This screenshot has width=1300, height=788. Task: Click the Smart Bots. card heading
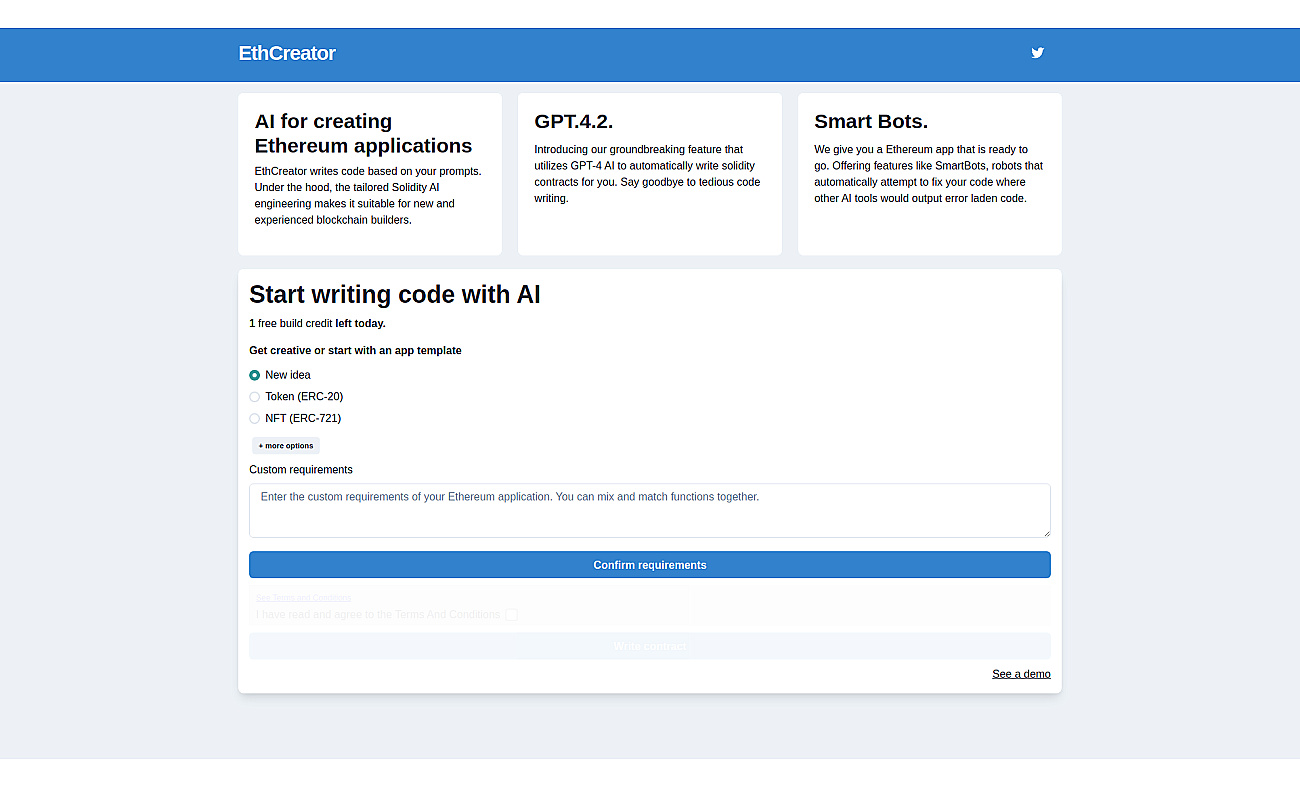(x=871, y=122)
